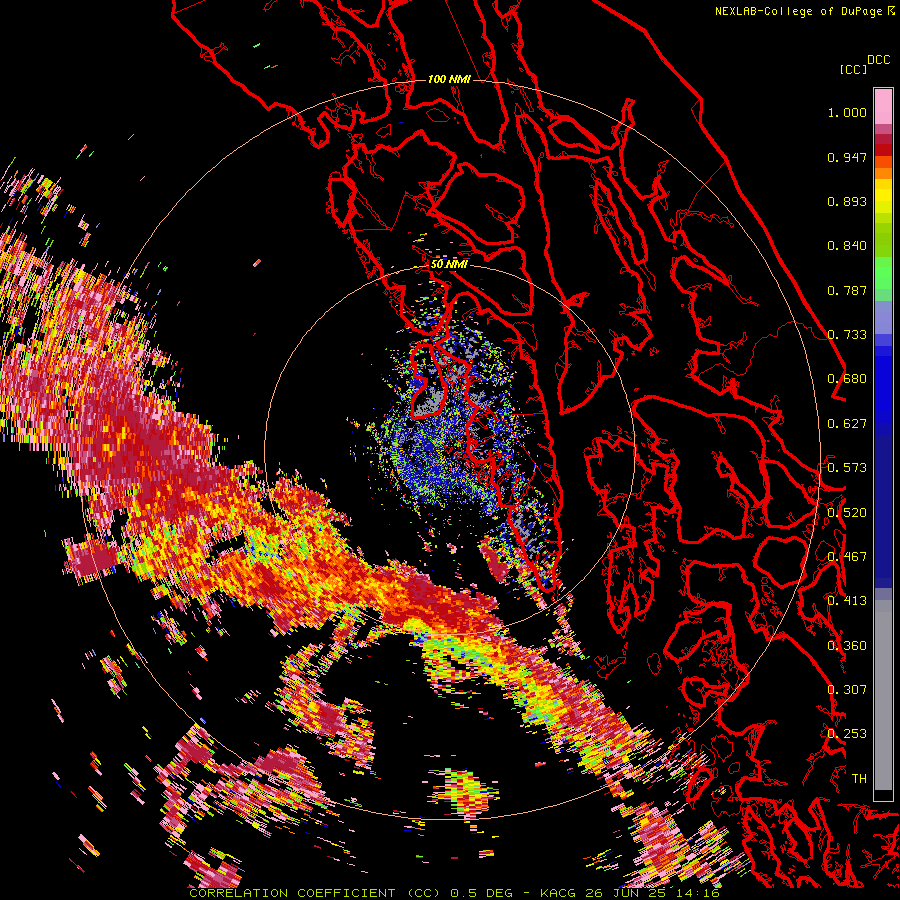The height and width of the screenshot is (900, 900).
Task: Pick the gray lower color bar segment
Action: coord(883,695)
